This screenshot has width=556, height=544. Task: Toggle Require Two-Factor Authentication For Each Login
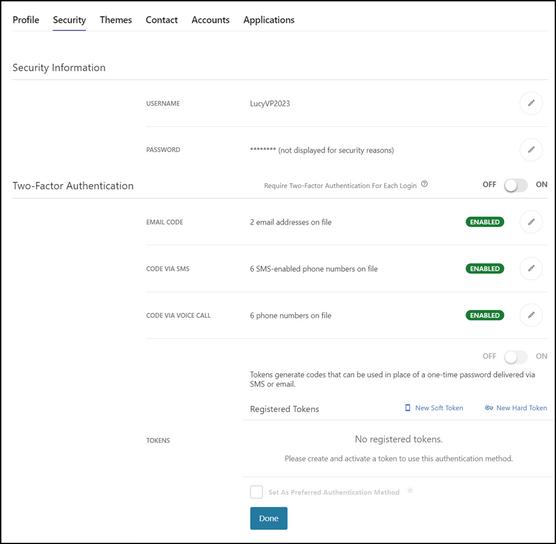click(x=516, y=185)
